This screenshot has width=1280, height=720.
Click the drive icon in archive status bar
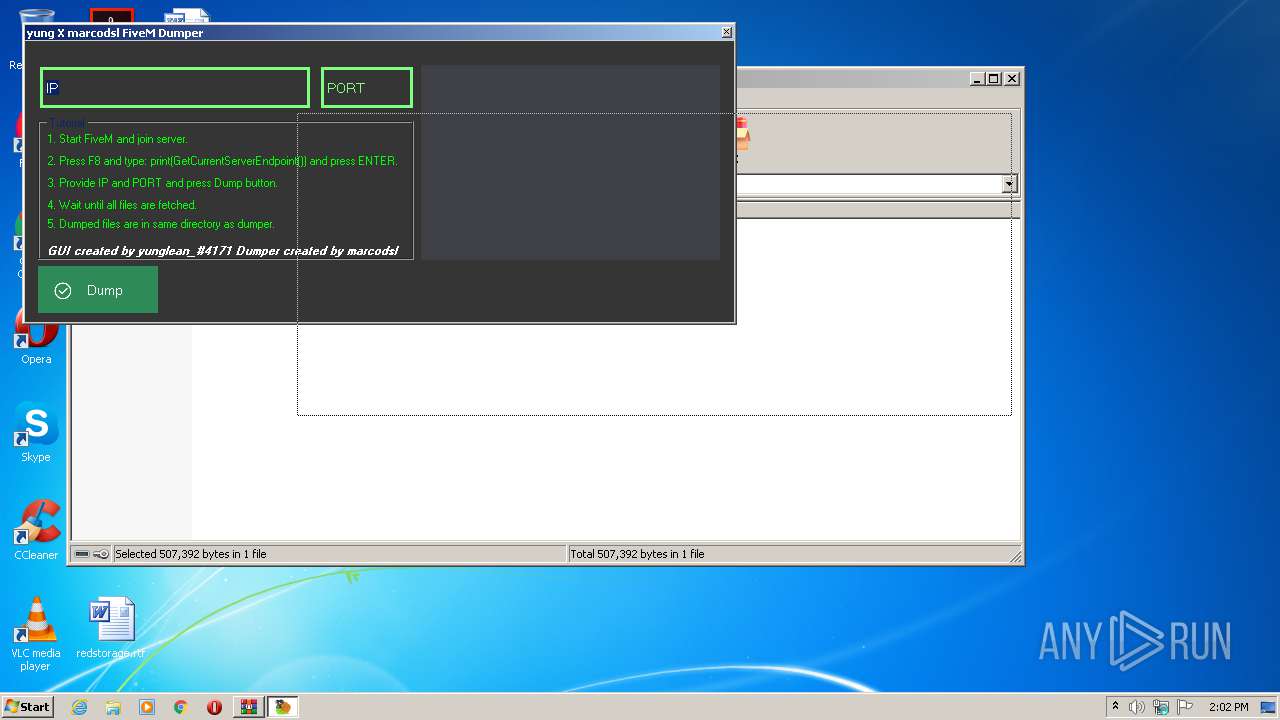pyautogui.click(x=82, y=554)
